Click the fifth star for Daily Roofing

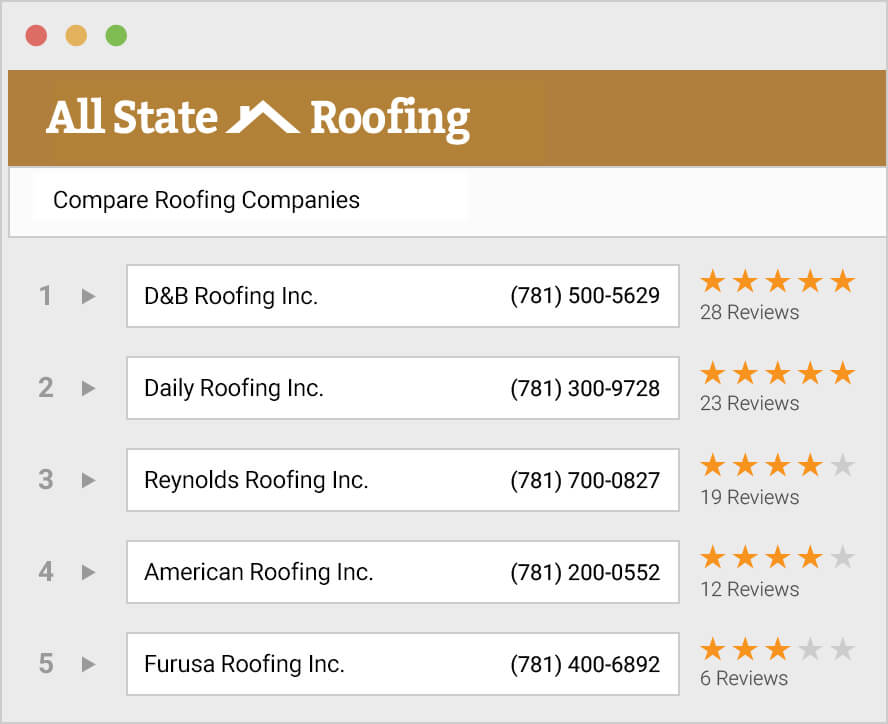coord(843,373)
